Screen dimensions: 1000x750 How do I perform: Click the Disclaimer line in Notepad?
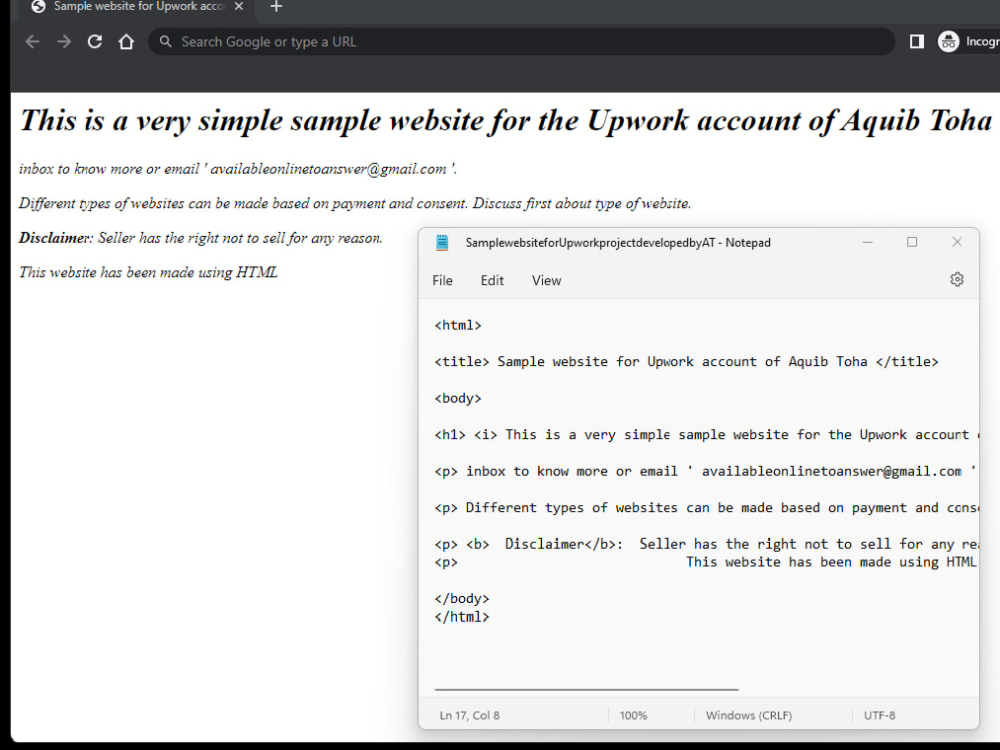pos(706,544)
